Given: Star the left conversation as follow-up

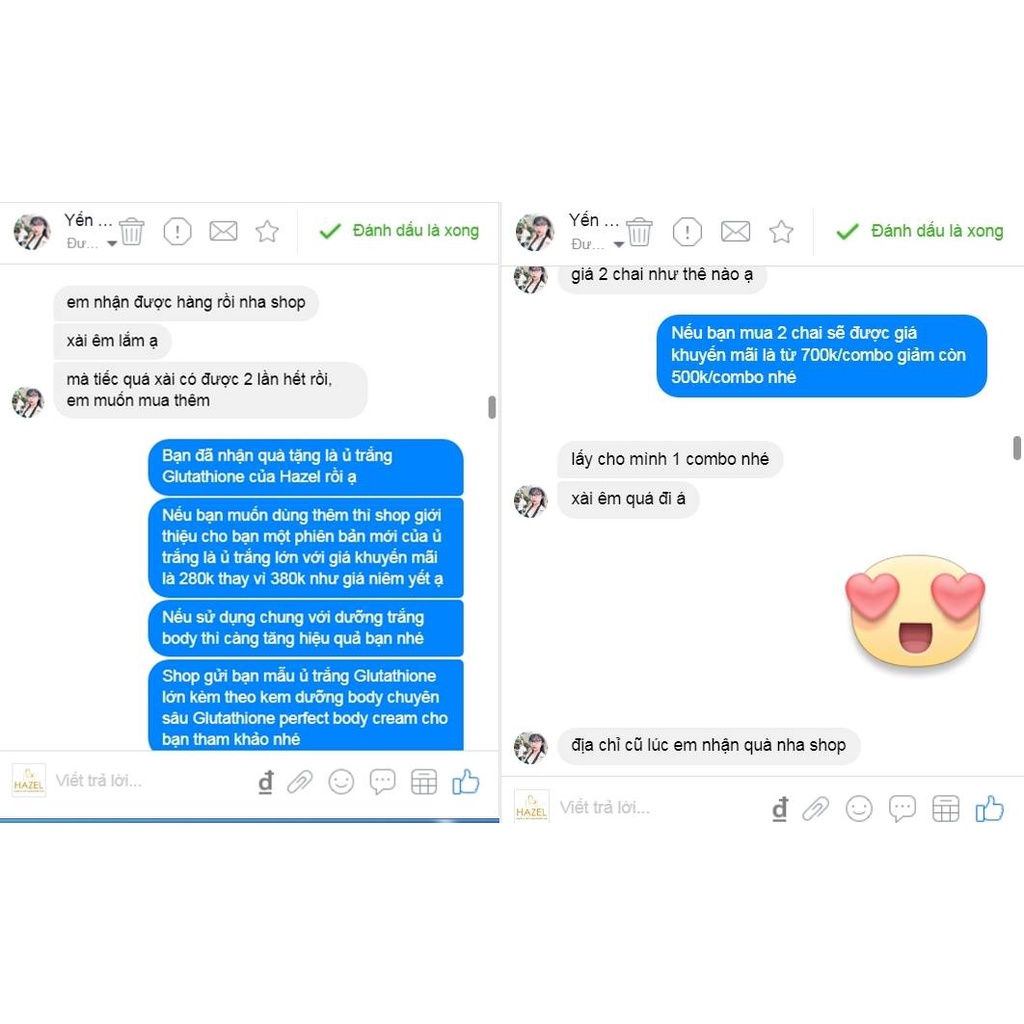Looking at the screenshot, I should click(267, 231).
